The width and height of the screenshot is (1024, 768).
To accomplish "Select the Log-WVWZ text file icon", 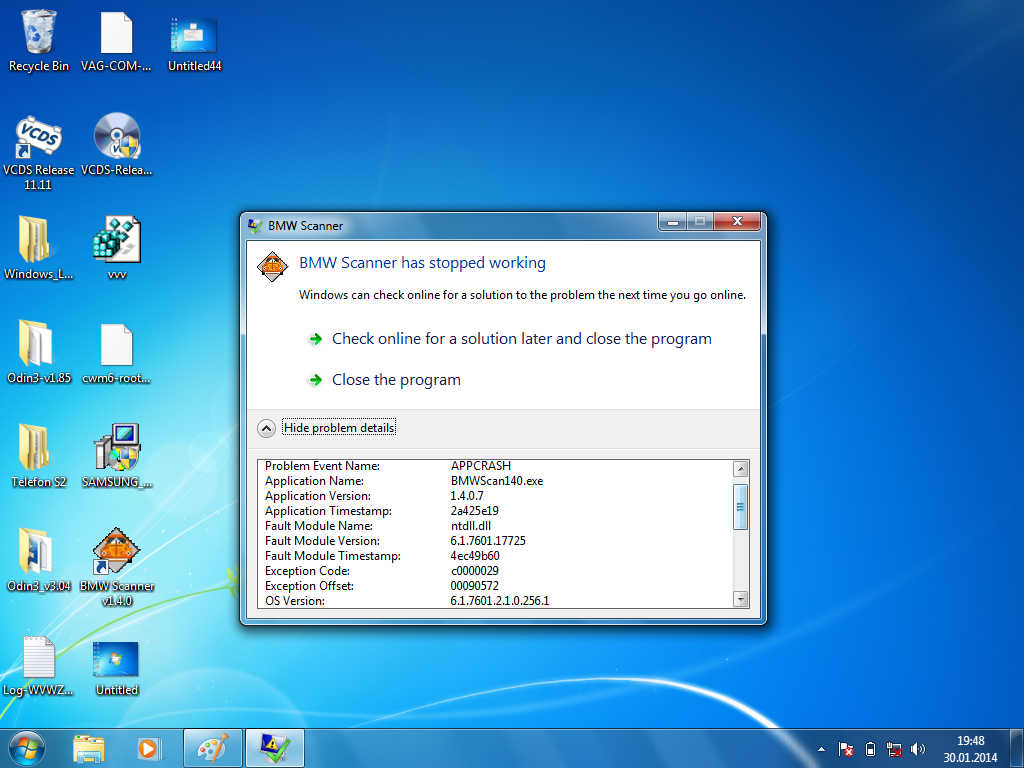I will click(39, 666).
